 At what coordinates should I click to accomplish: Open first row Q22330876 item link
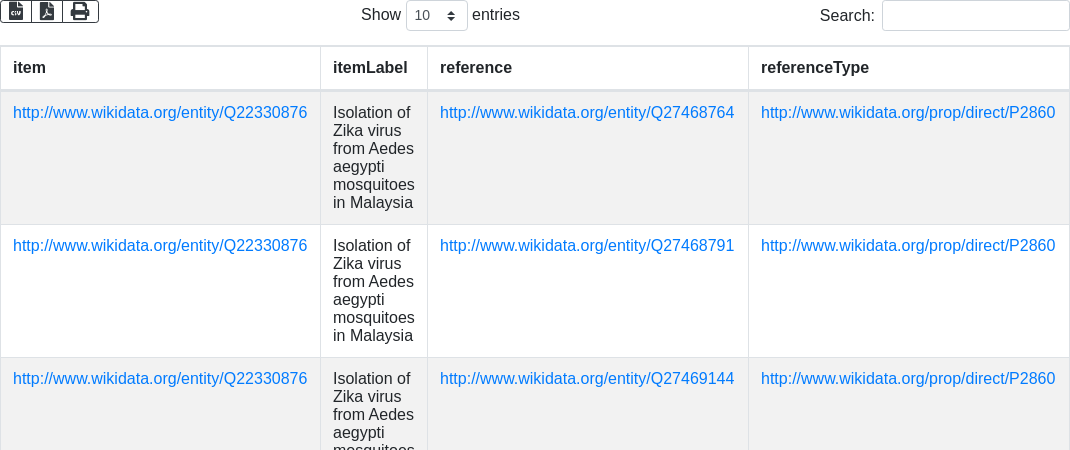(160, 113)
